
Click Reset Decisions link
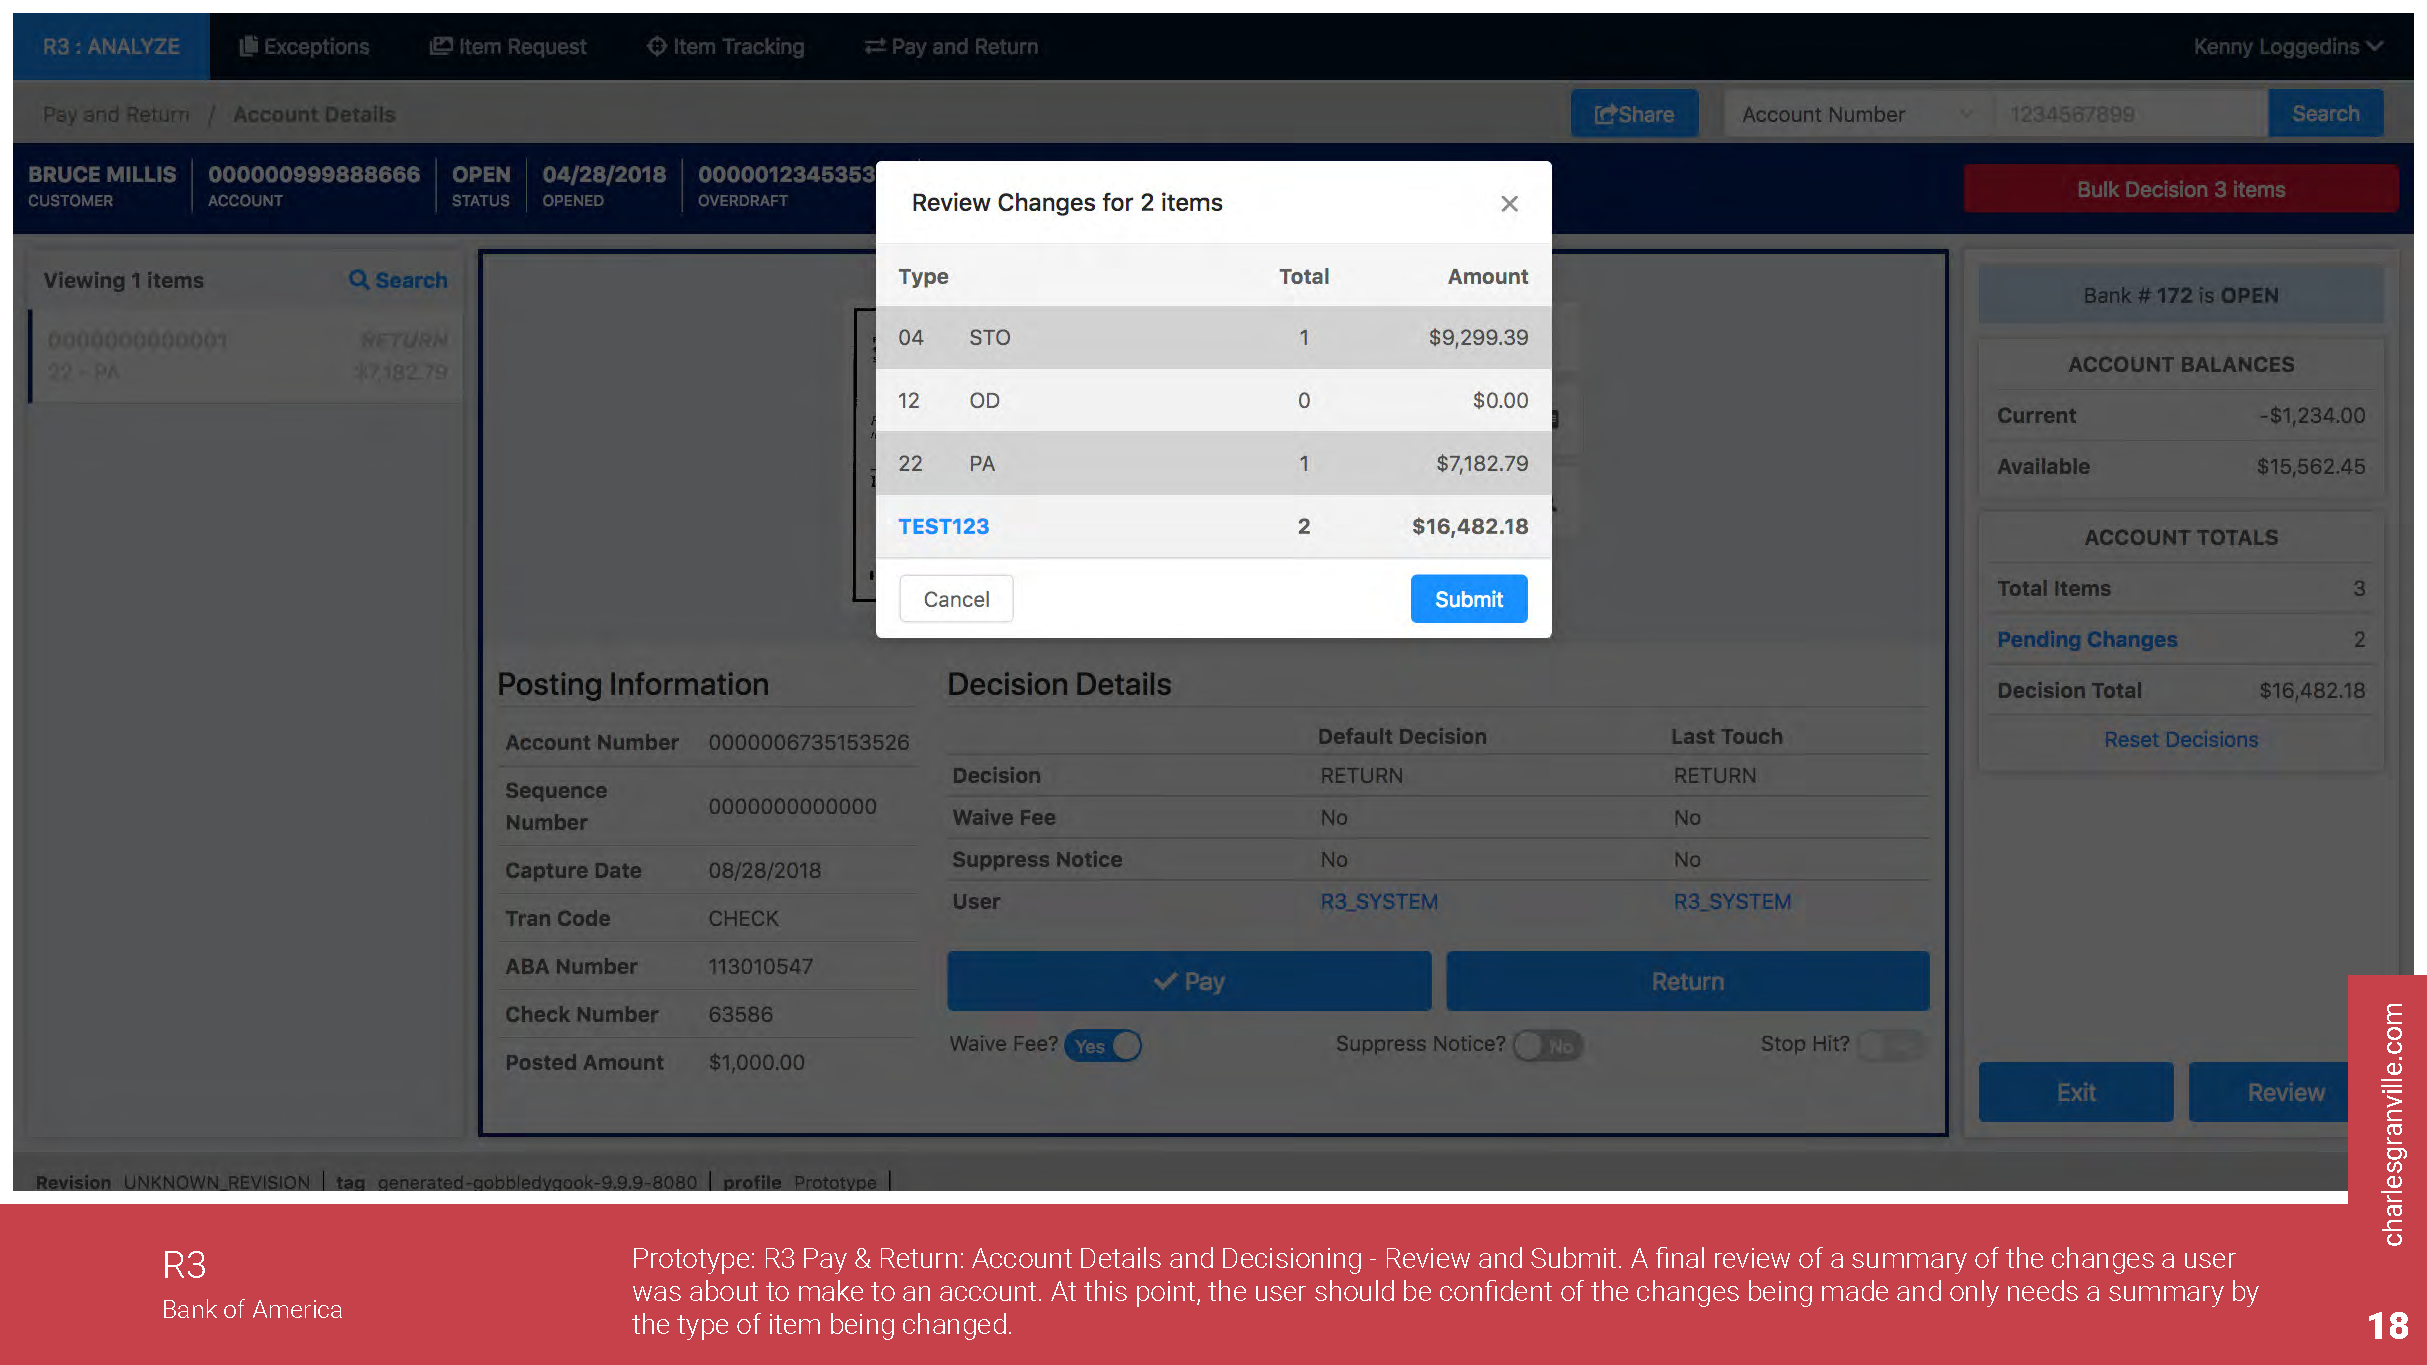(x=2180, y=739)
